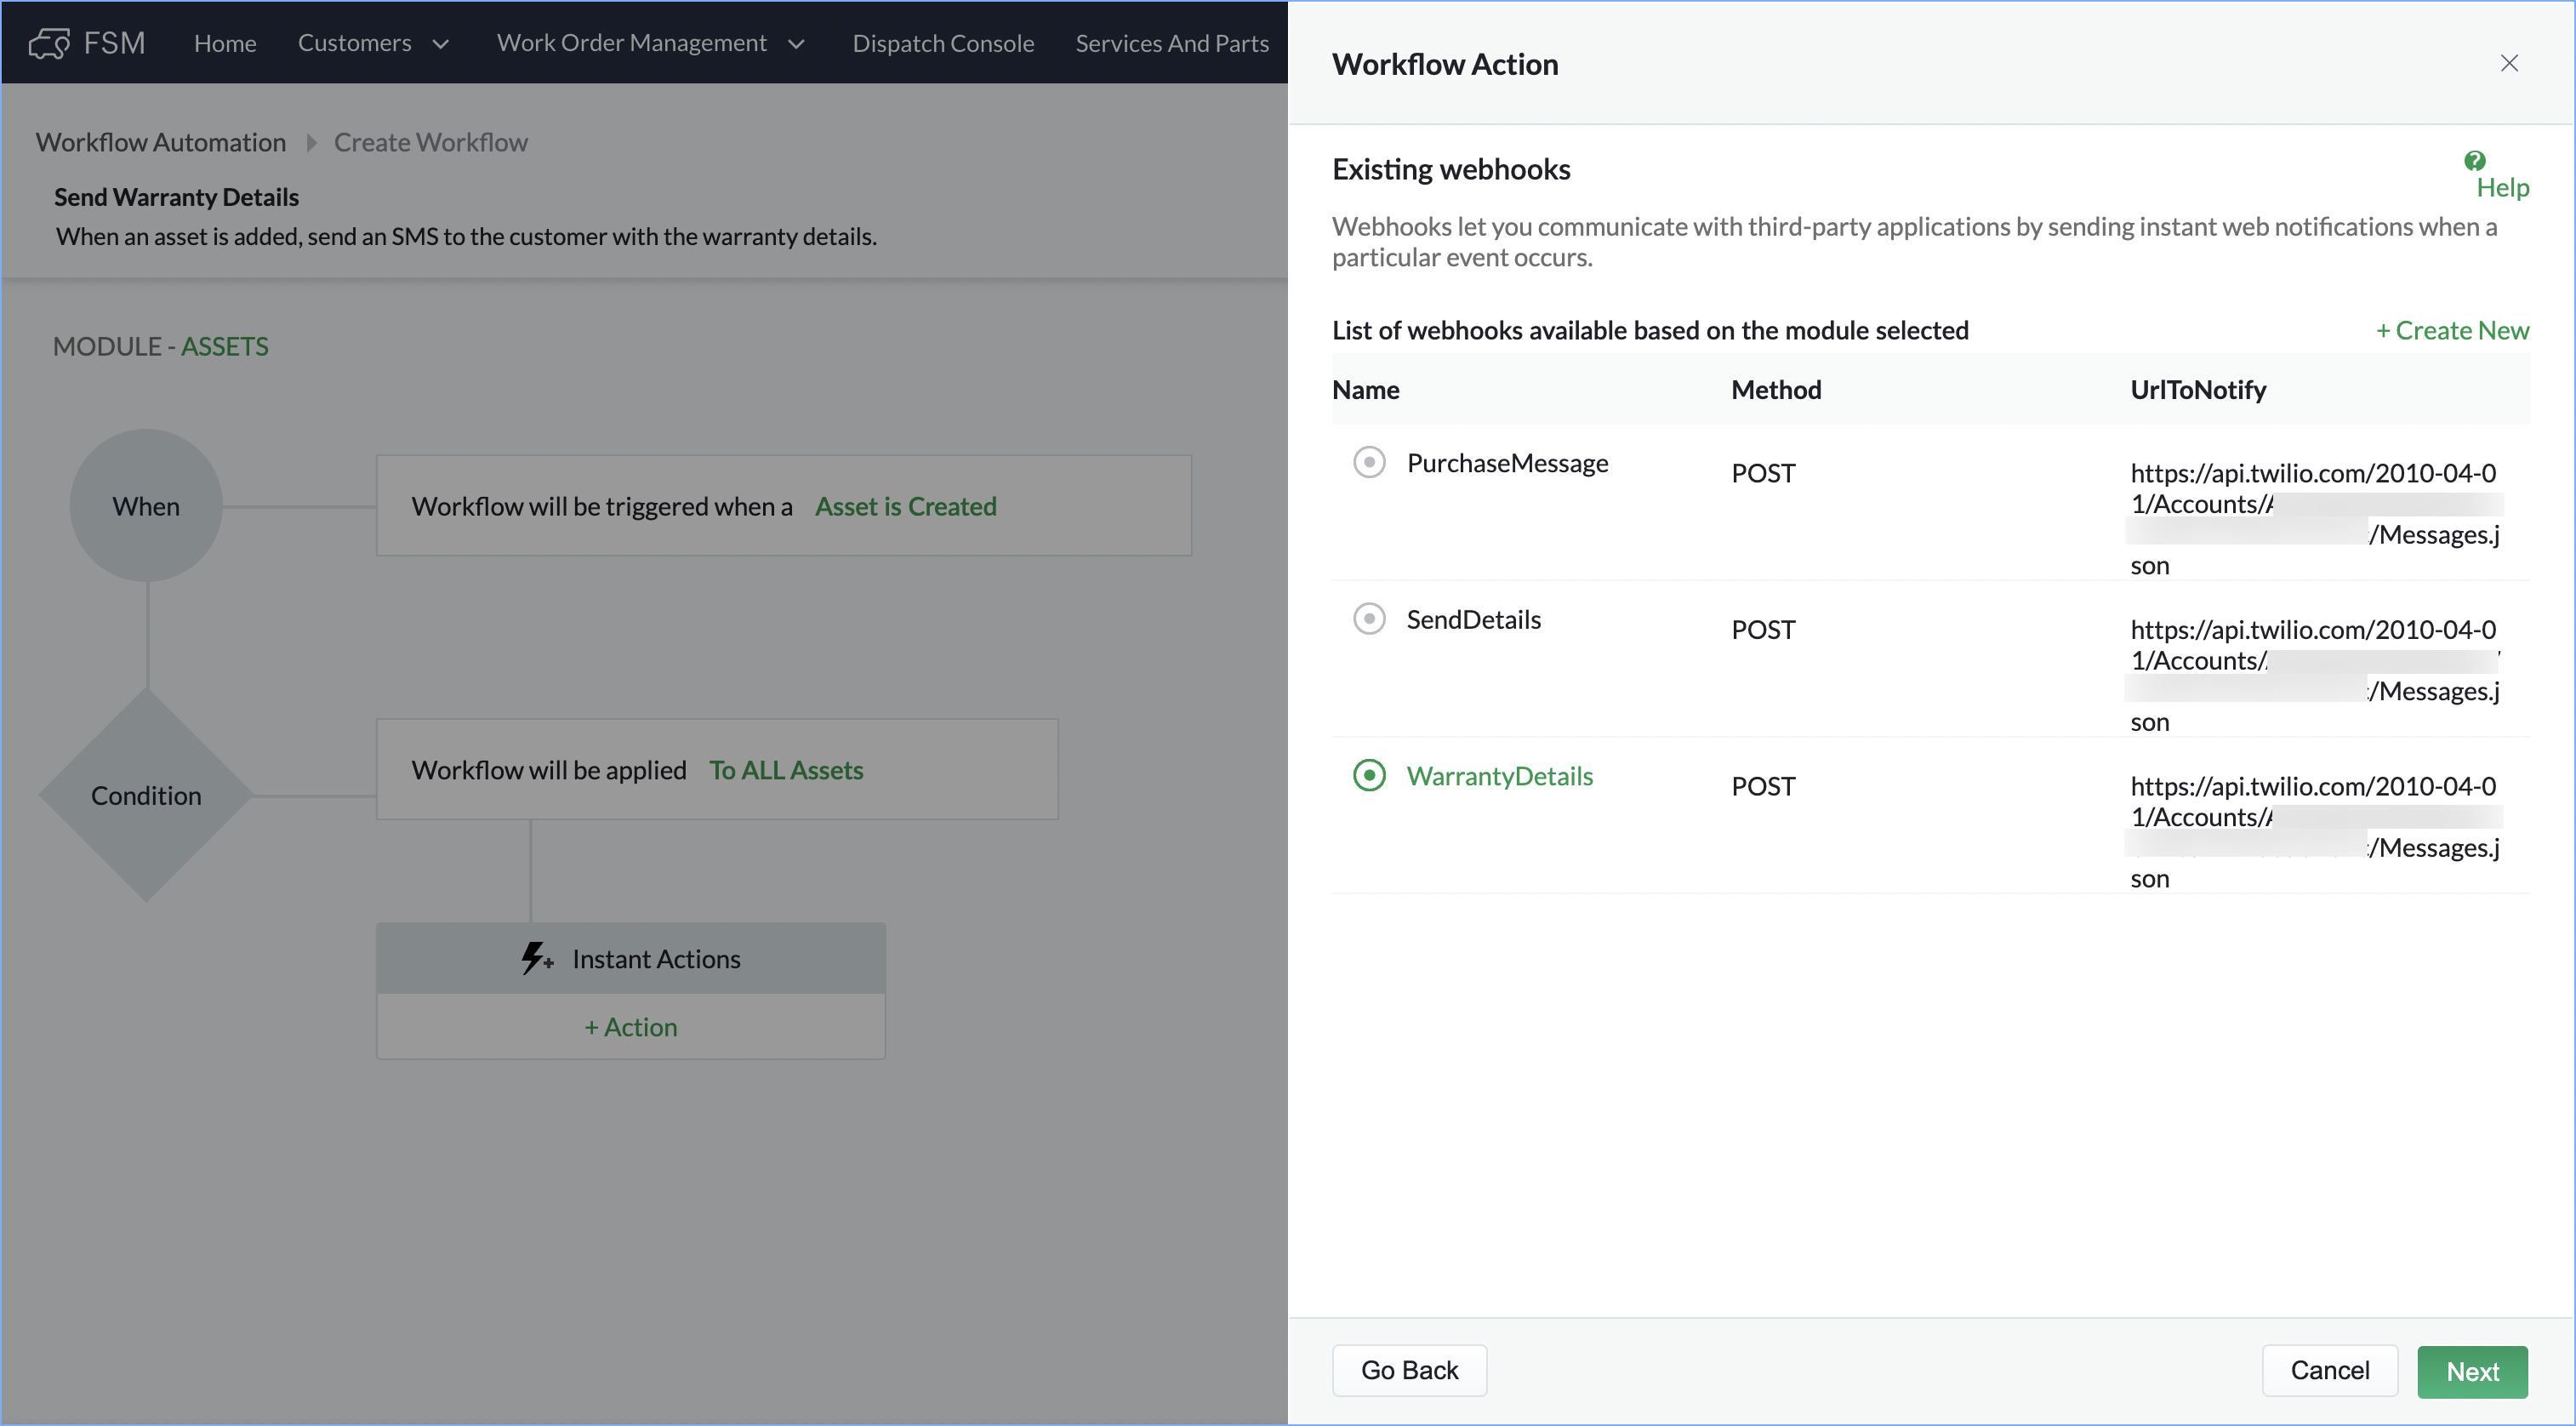
Task: Select the WarrantyDetails webhook radio button
Action: click(x=1369, y=775)
